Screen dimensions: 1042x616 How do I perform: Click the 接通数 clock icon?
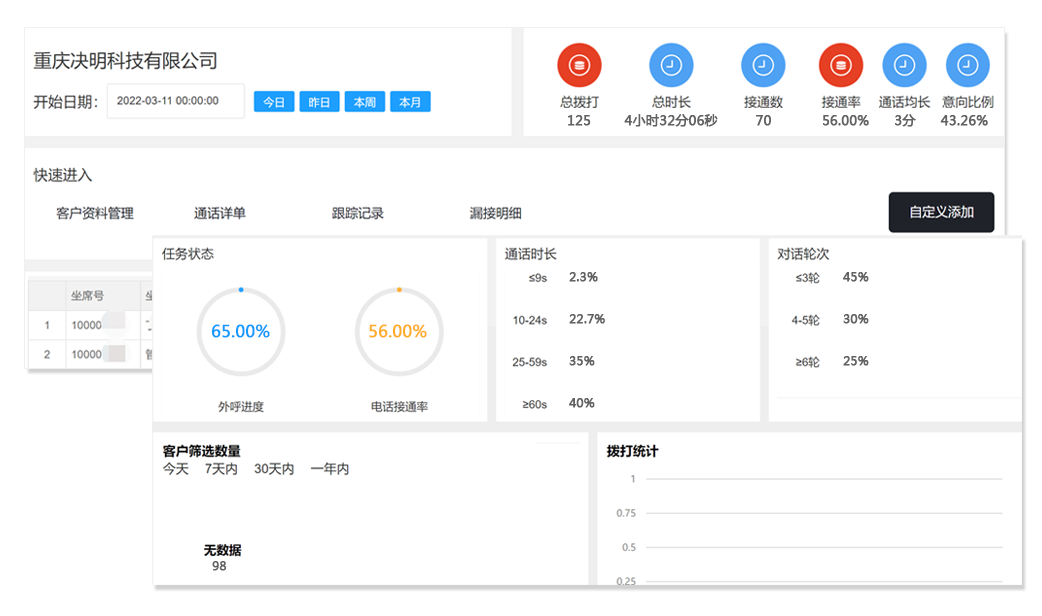click(x=763, y=66)
